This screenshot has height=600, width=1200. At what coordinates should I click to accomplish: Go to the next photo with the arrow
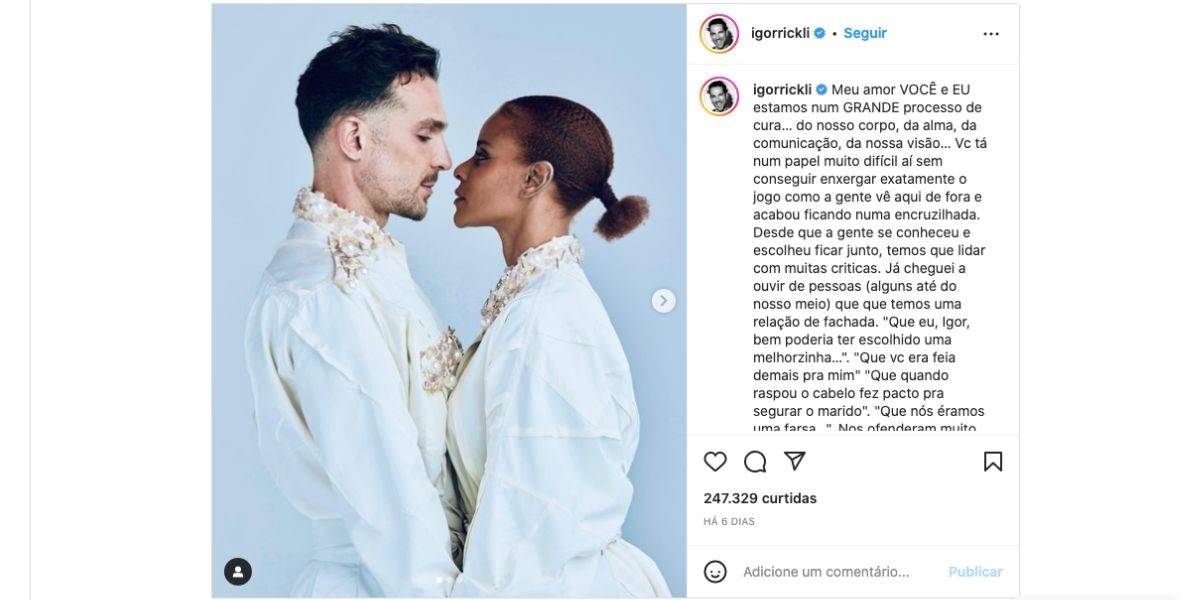pos(664,300)
